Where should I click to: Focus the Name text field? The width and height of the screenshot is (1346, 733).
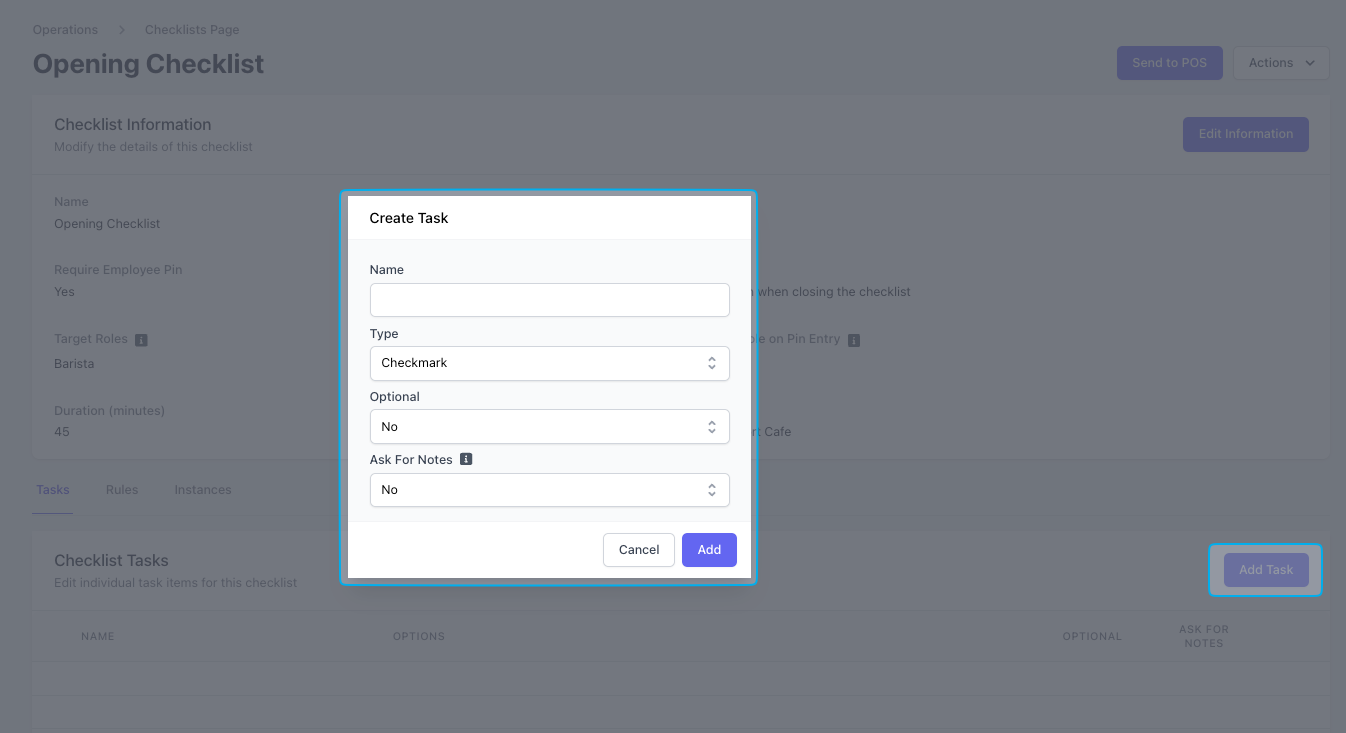(x=549, y=300)
